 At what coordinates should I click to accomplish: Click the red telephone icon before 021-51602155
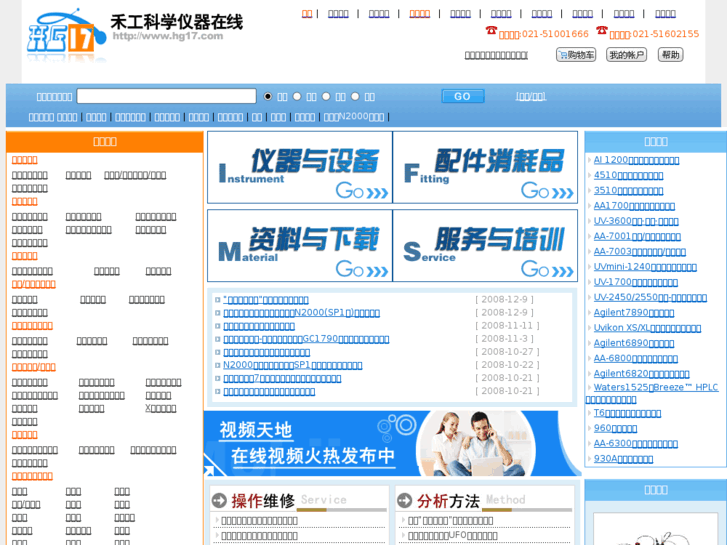(x=602, y=31)
